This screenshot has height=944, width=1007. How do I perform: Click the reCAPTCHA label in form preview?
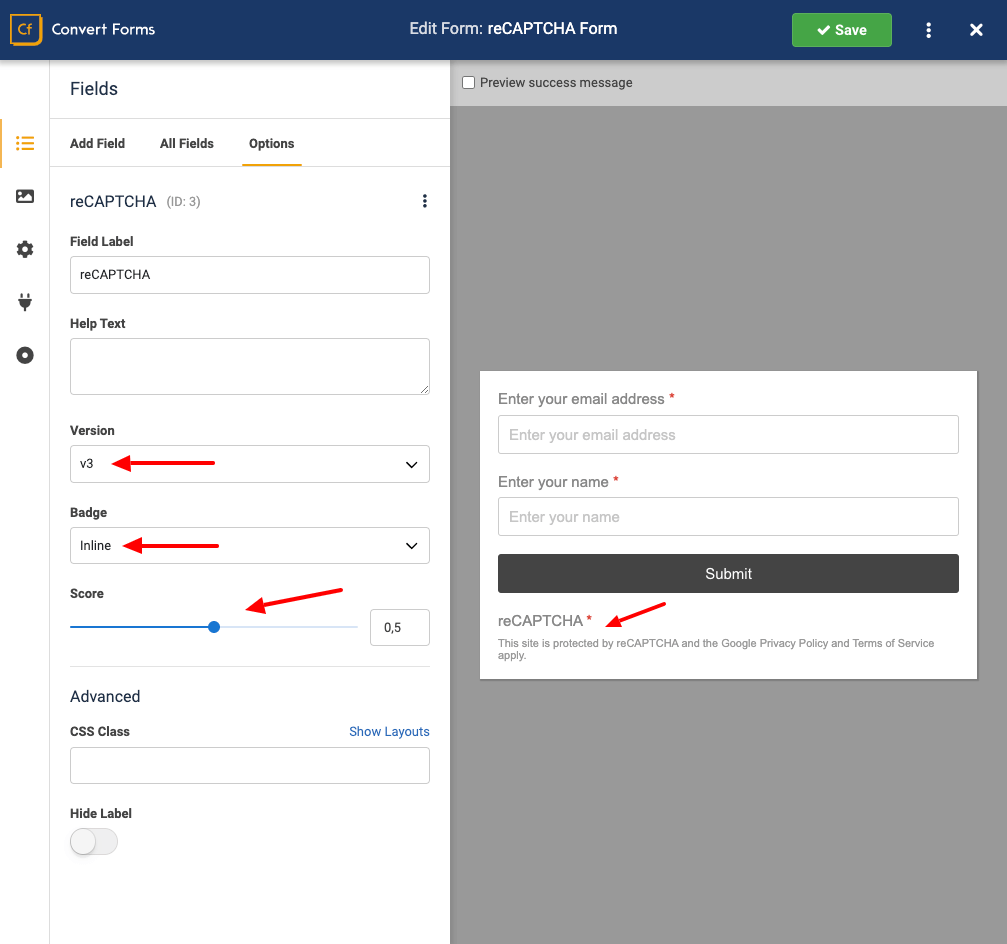pyautogui.click(x=540, y=621)
